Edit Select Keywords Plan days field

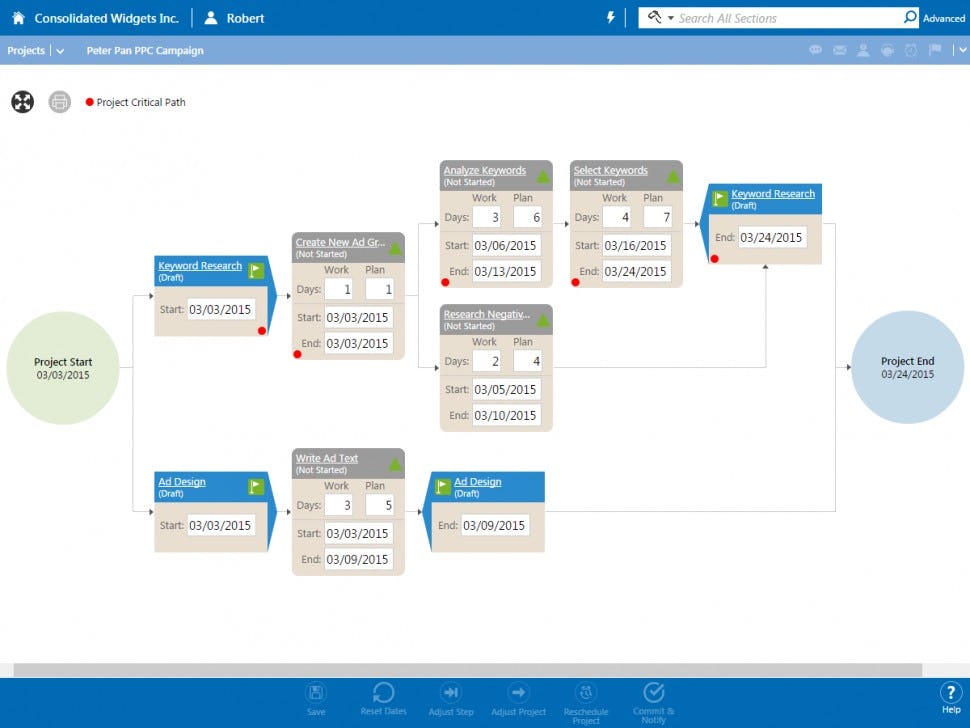tap(658, 217)
